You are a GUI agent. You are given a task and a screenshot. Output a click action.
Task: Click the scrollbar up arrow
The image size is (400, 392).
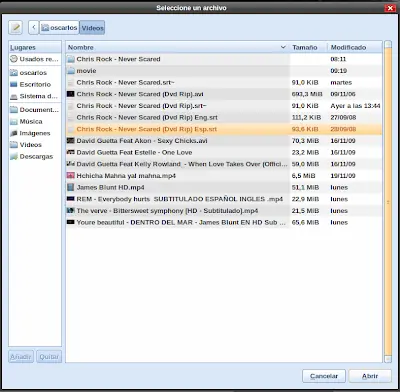coord(388,44)
